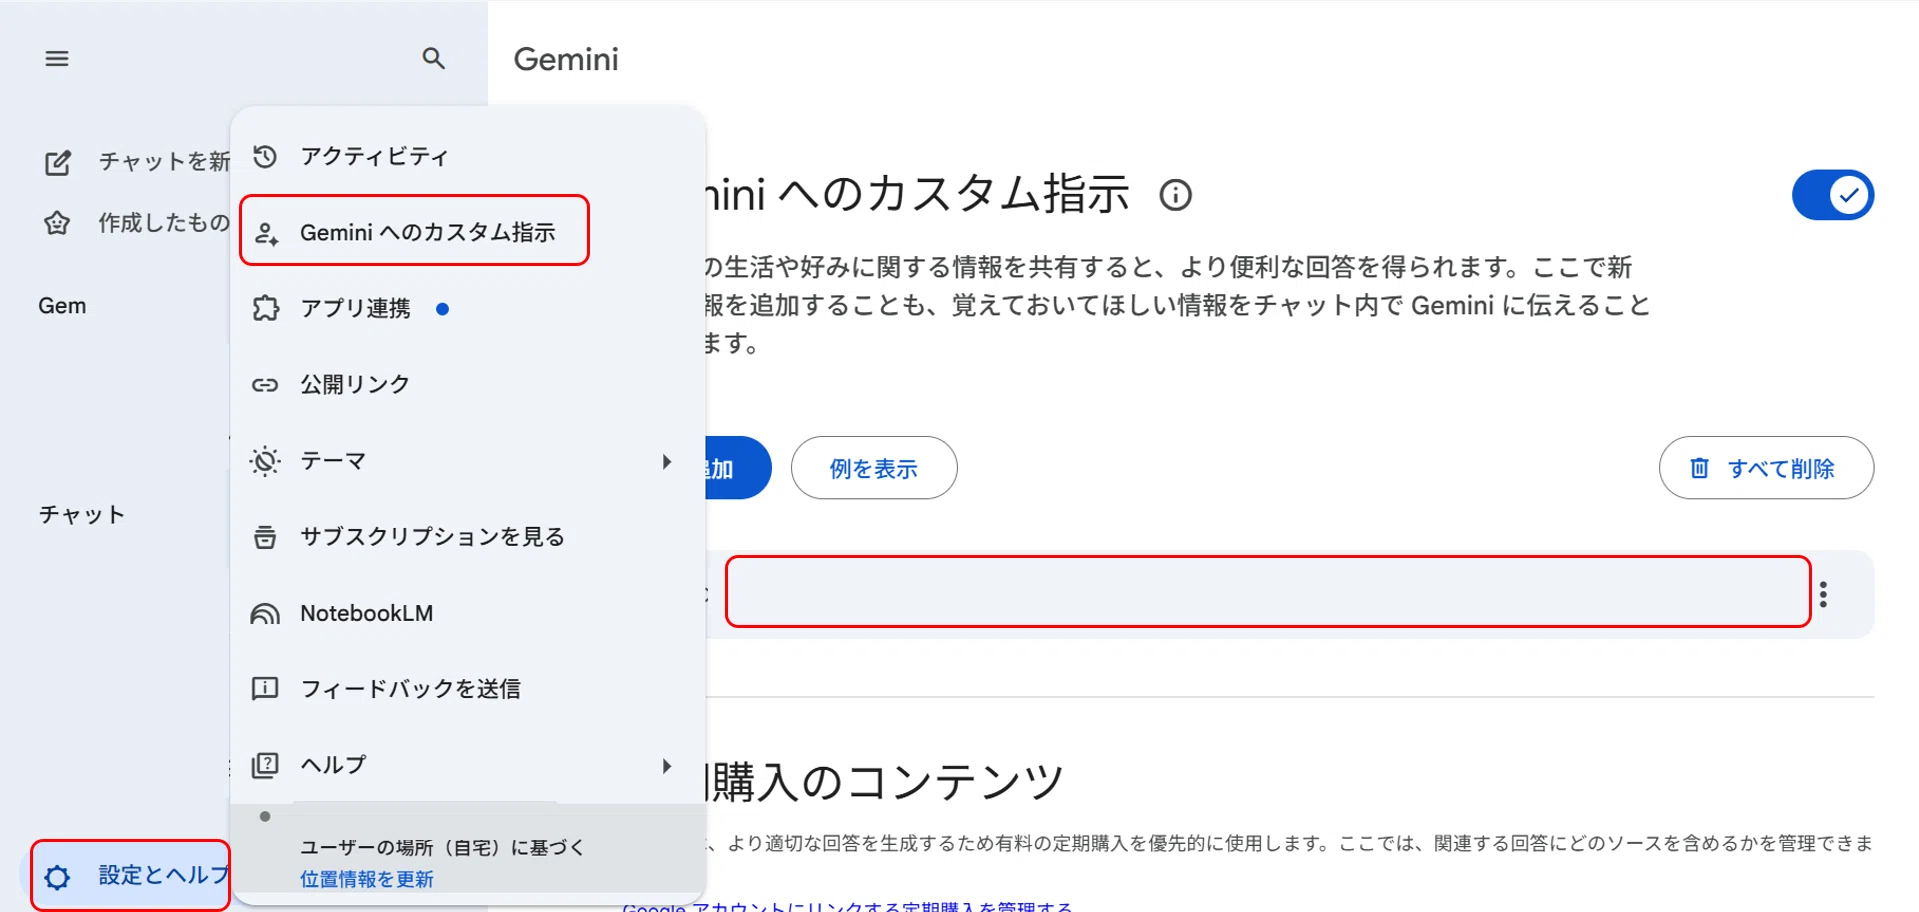Open 設定とヘルプ at sidebar bottom

[x=131, y=876]
